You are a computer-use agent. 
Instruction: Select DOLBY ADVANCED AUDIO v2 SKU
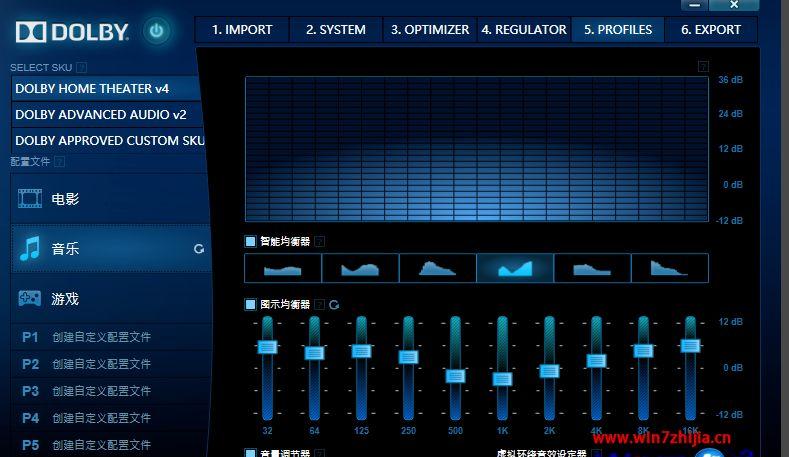pos(106,115)
